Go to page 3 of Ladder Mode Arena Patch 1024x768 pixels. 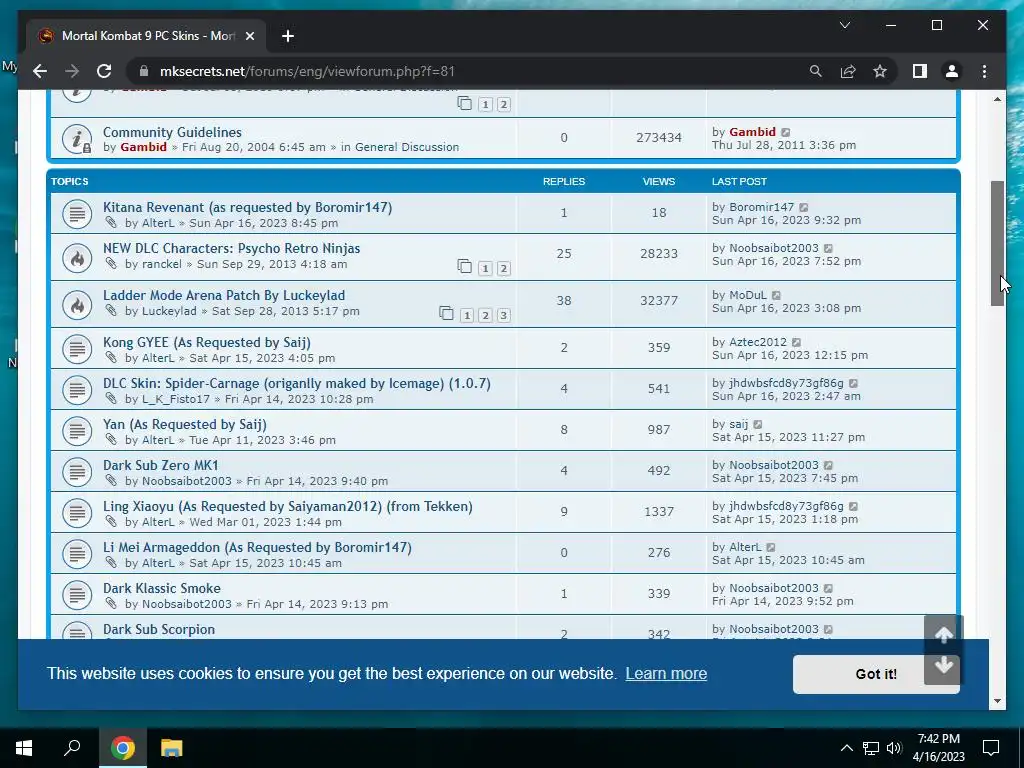click(x=504, y=315)
